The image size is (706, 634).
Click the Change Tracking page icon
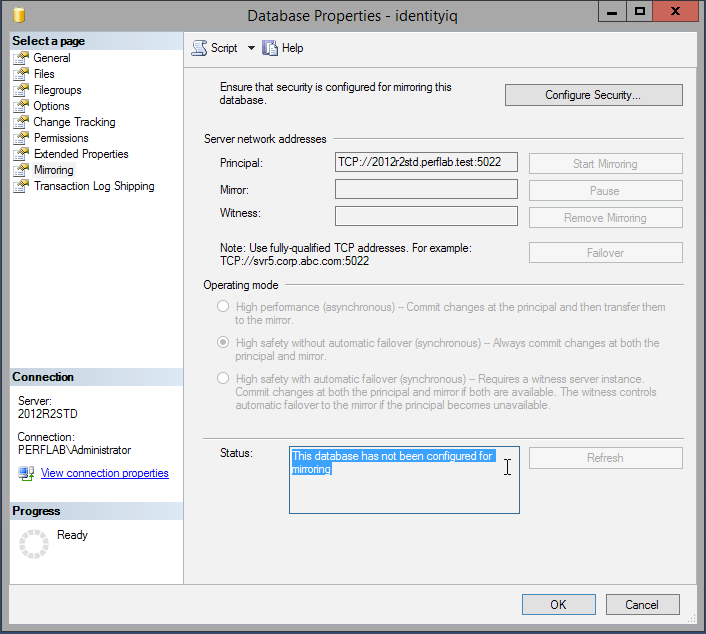[21, 122]
